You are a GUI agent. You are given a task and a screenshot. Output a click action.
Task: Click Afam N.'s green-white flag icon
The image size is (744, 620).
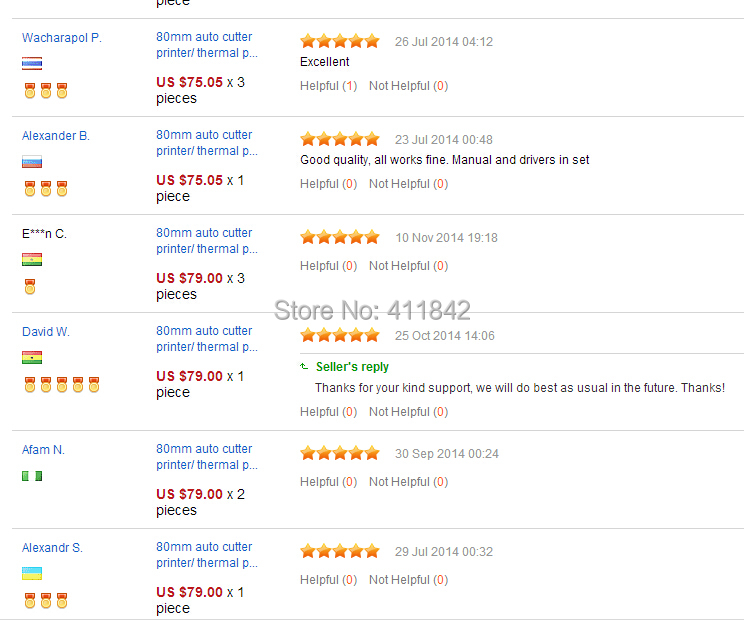point(32,476)
